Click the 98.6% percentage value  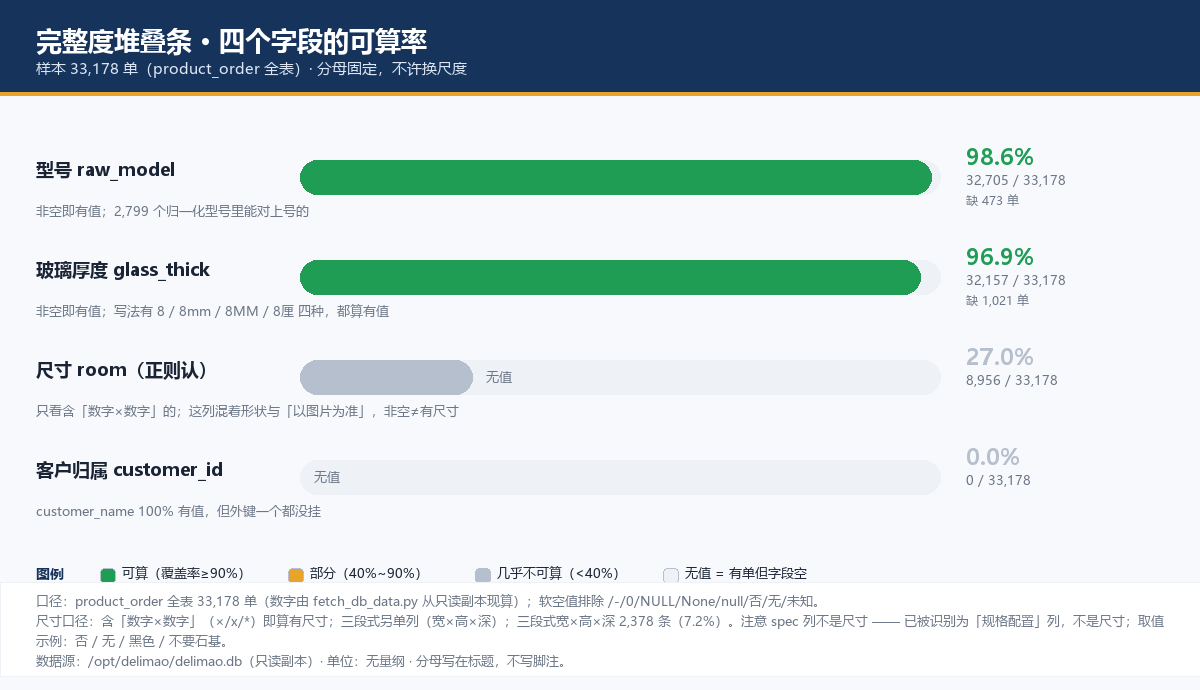(x=1000, y=157)
